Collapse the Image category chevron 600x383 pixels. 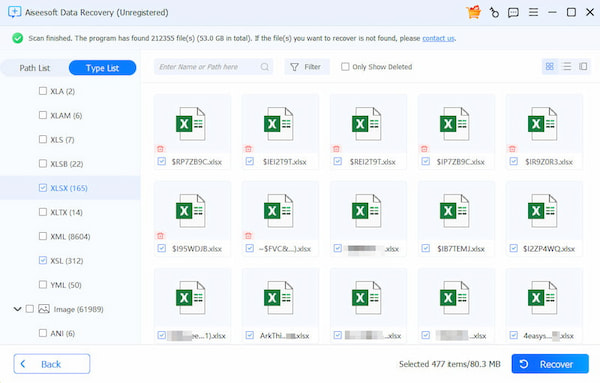coord(17,309)
